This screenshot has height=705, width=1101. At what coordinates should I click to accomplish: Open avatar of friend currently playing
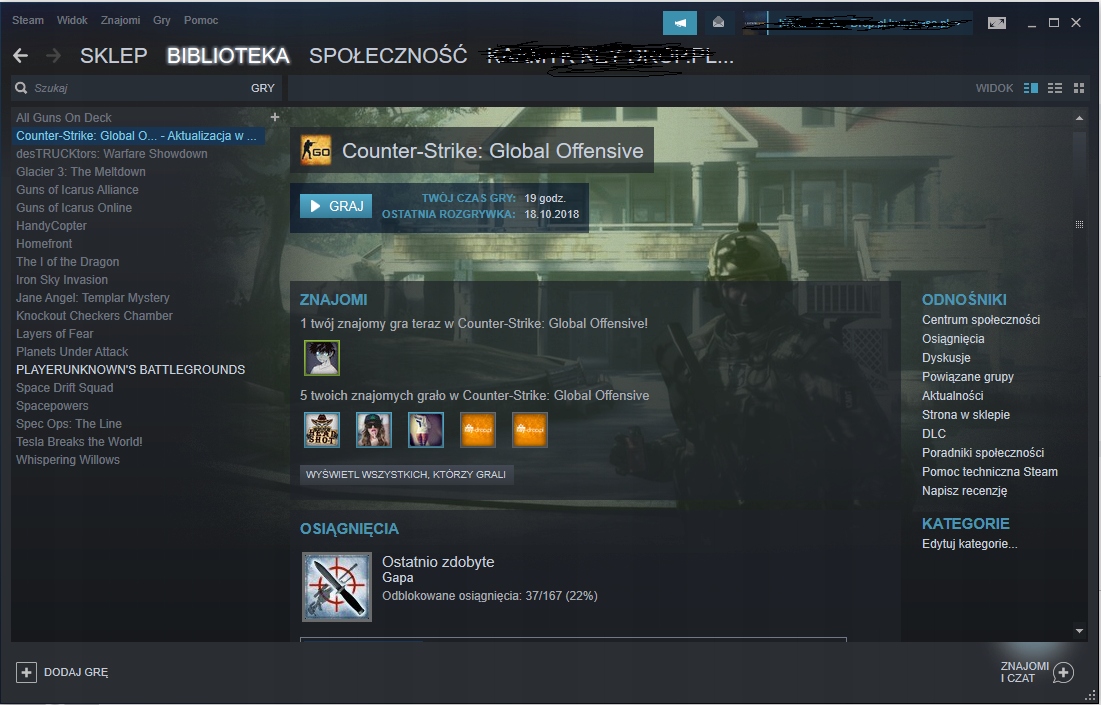click(x=322, y=357)
